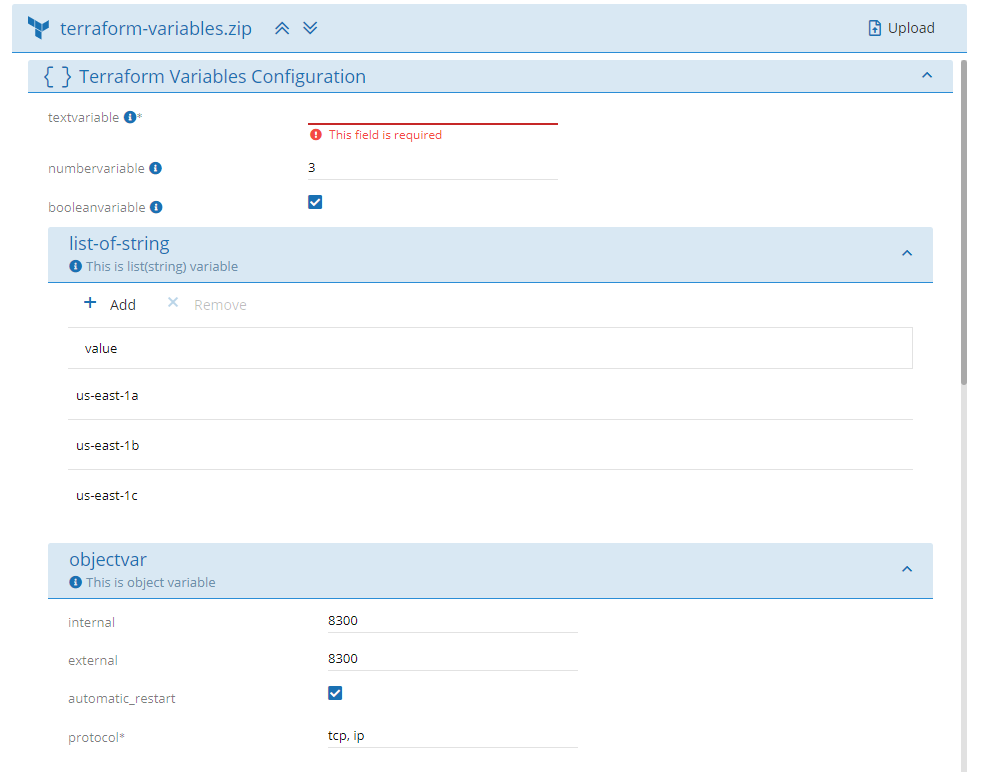
Task: Click the value column header
Action: point(491,348)
